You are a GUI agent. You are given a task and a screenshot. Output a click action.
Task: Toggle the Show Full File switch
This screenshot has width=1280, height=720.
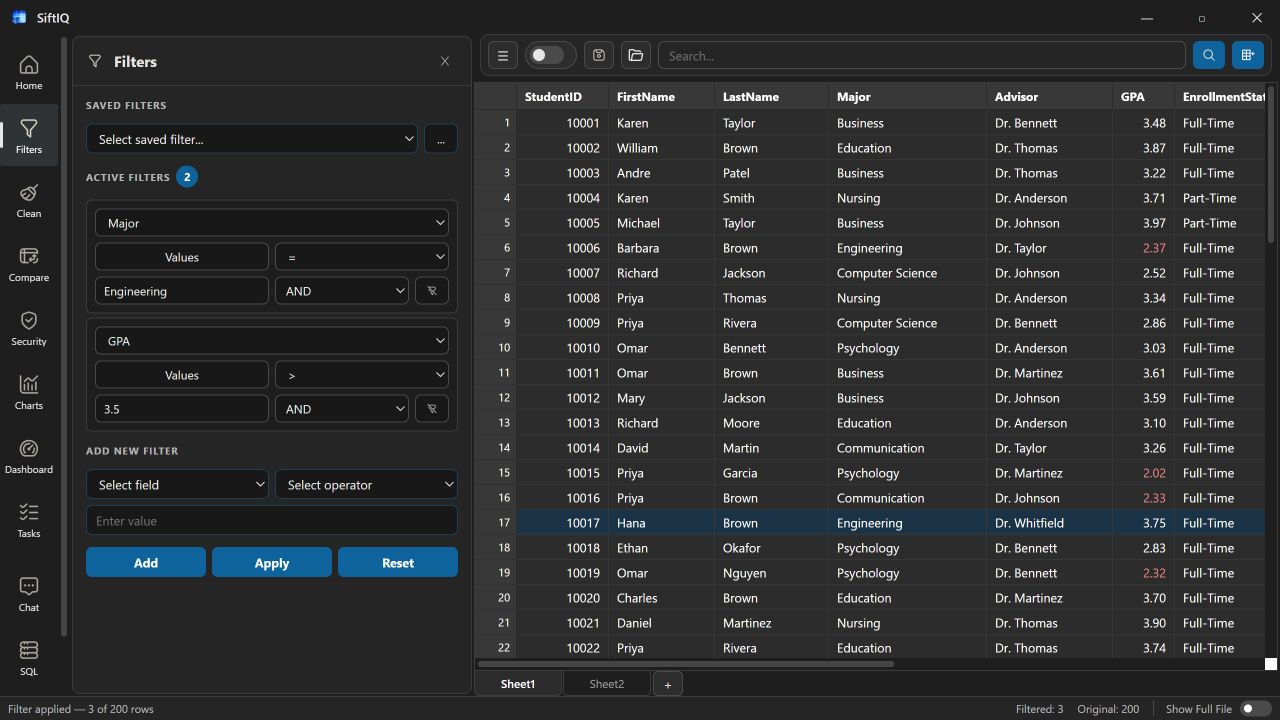pyautogui.click(x=1255, y=709)
